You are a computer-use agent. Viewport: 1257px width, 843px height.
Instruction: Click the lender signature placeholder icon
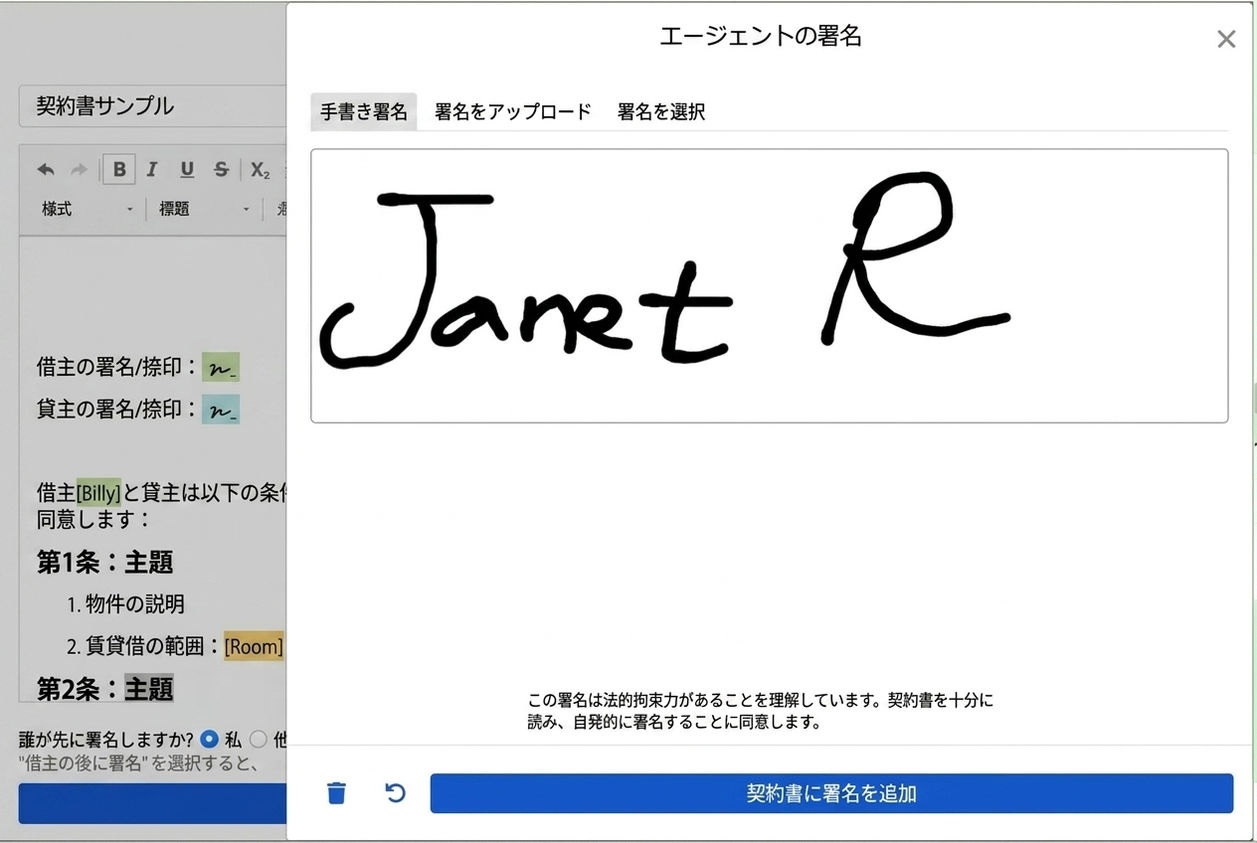click(x=220, y=409)
